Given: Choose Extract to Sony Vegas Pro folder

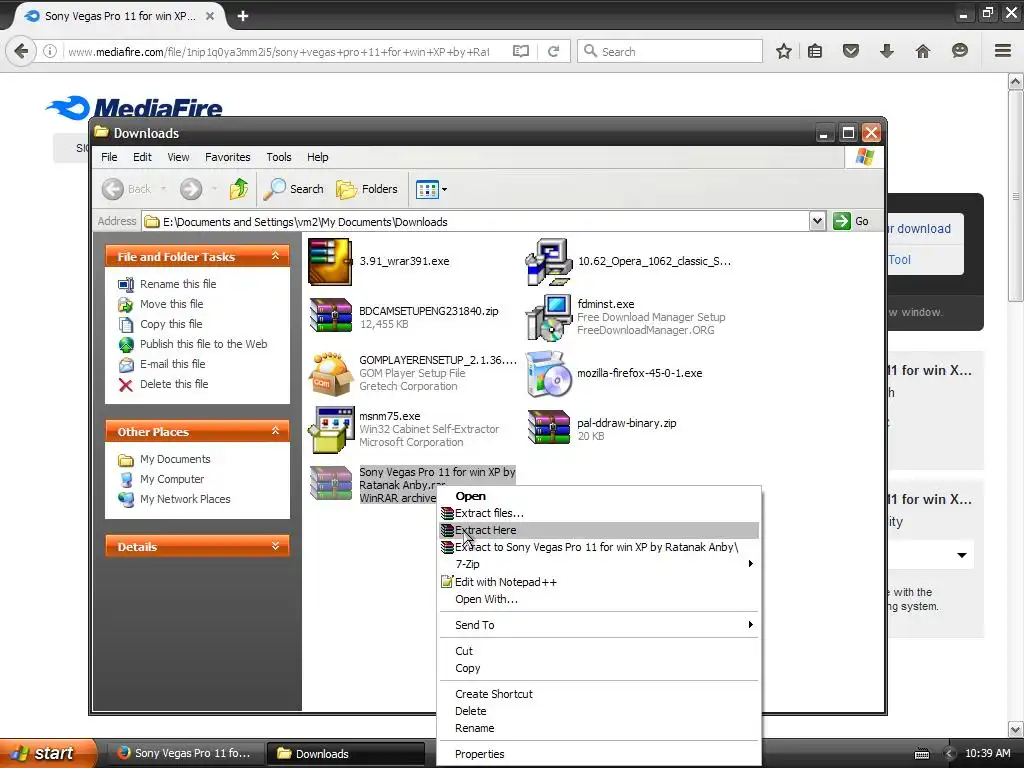Looking at the screenshot, I should pos(599,547).
